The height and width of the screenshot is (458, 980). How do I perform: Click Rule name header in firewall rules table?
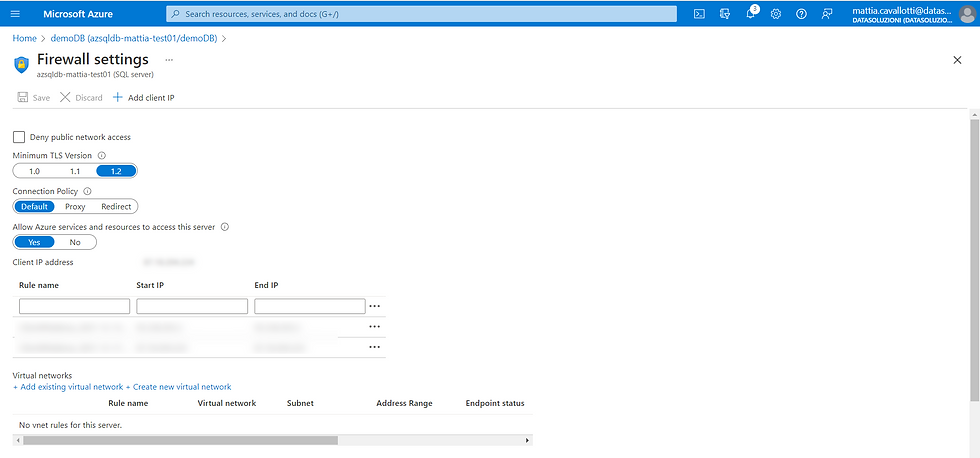tap(39, 285)
